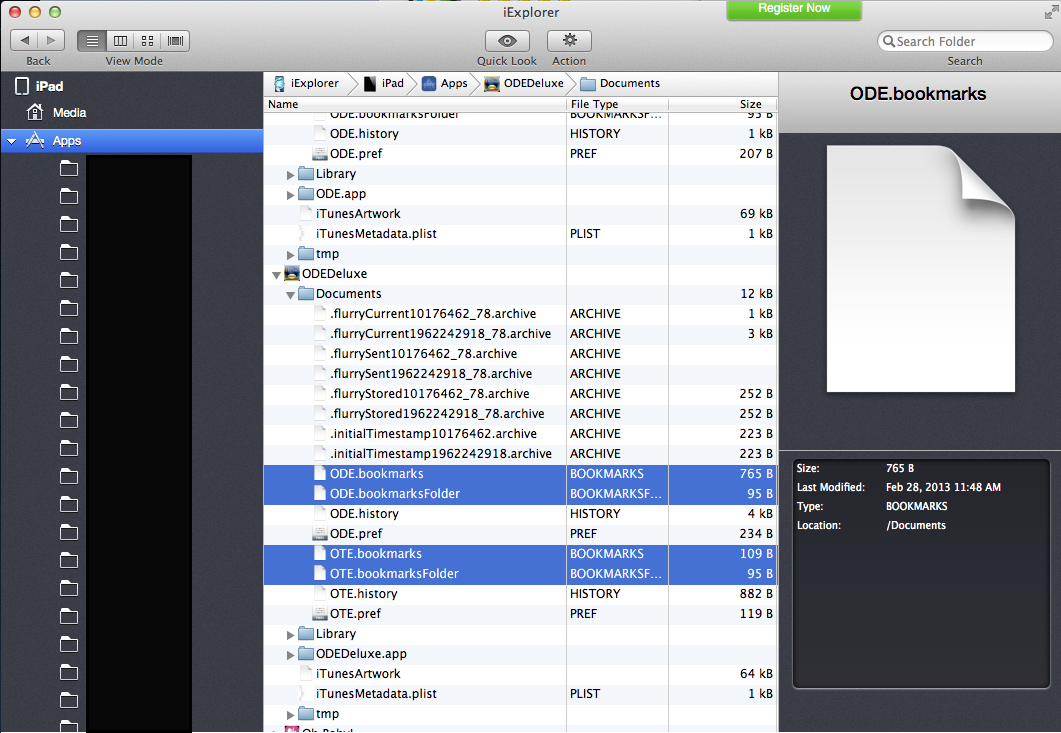Select ODE.history with size 4 kB
This screenshot has width=1061, height=733.
click(520, 514)
